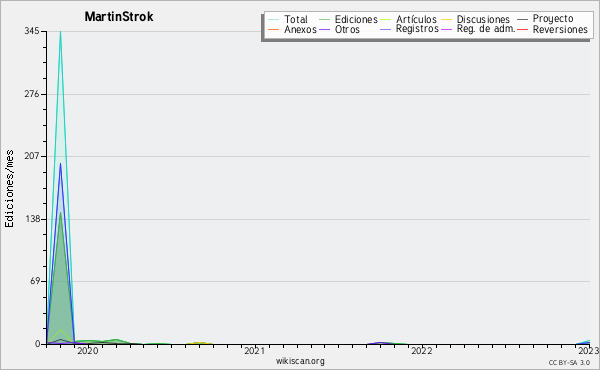Click the Ediciones/mes axis title
The image size is (600, 370).
[x=9, y=189]
